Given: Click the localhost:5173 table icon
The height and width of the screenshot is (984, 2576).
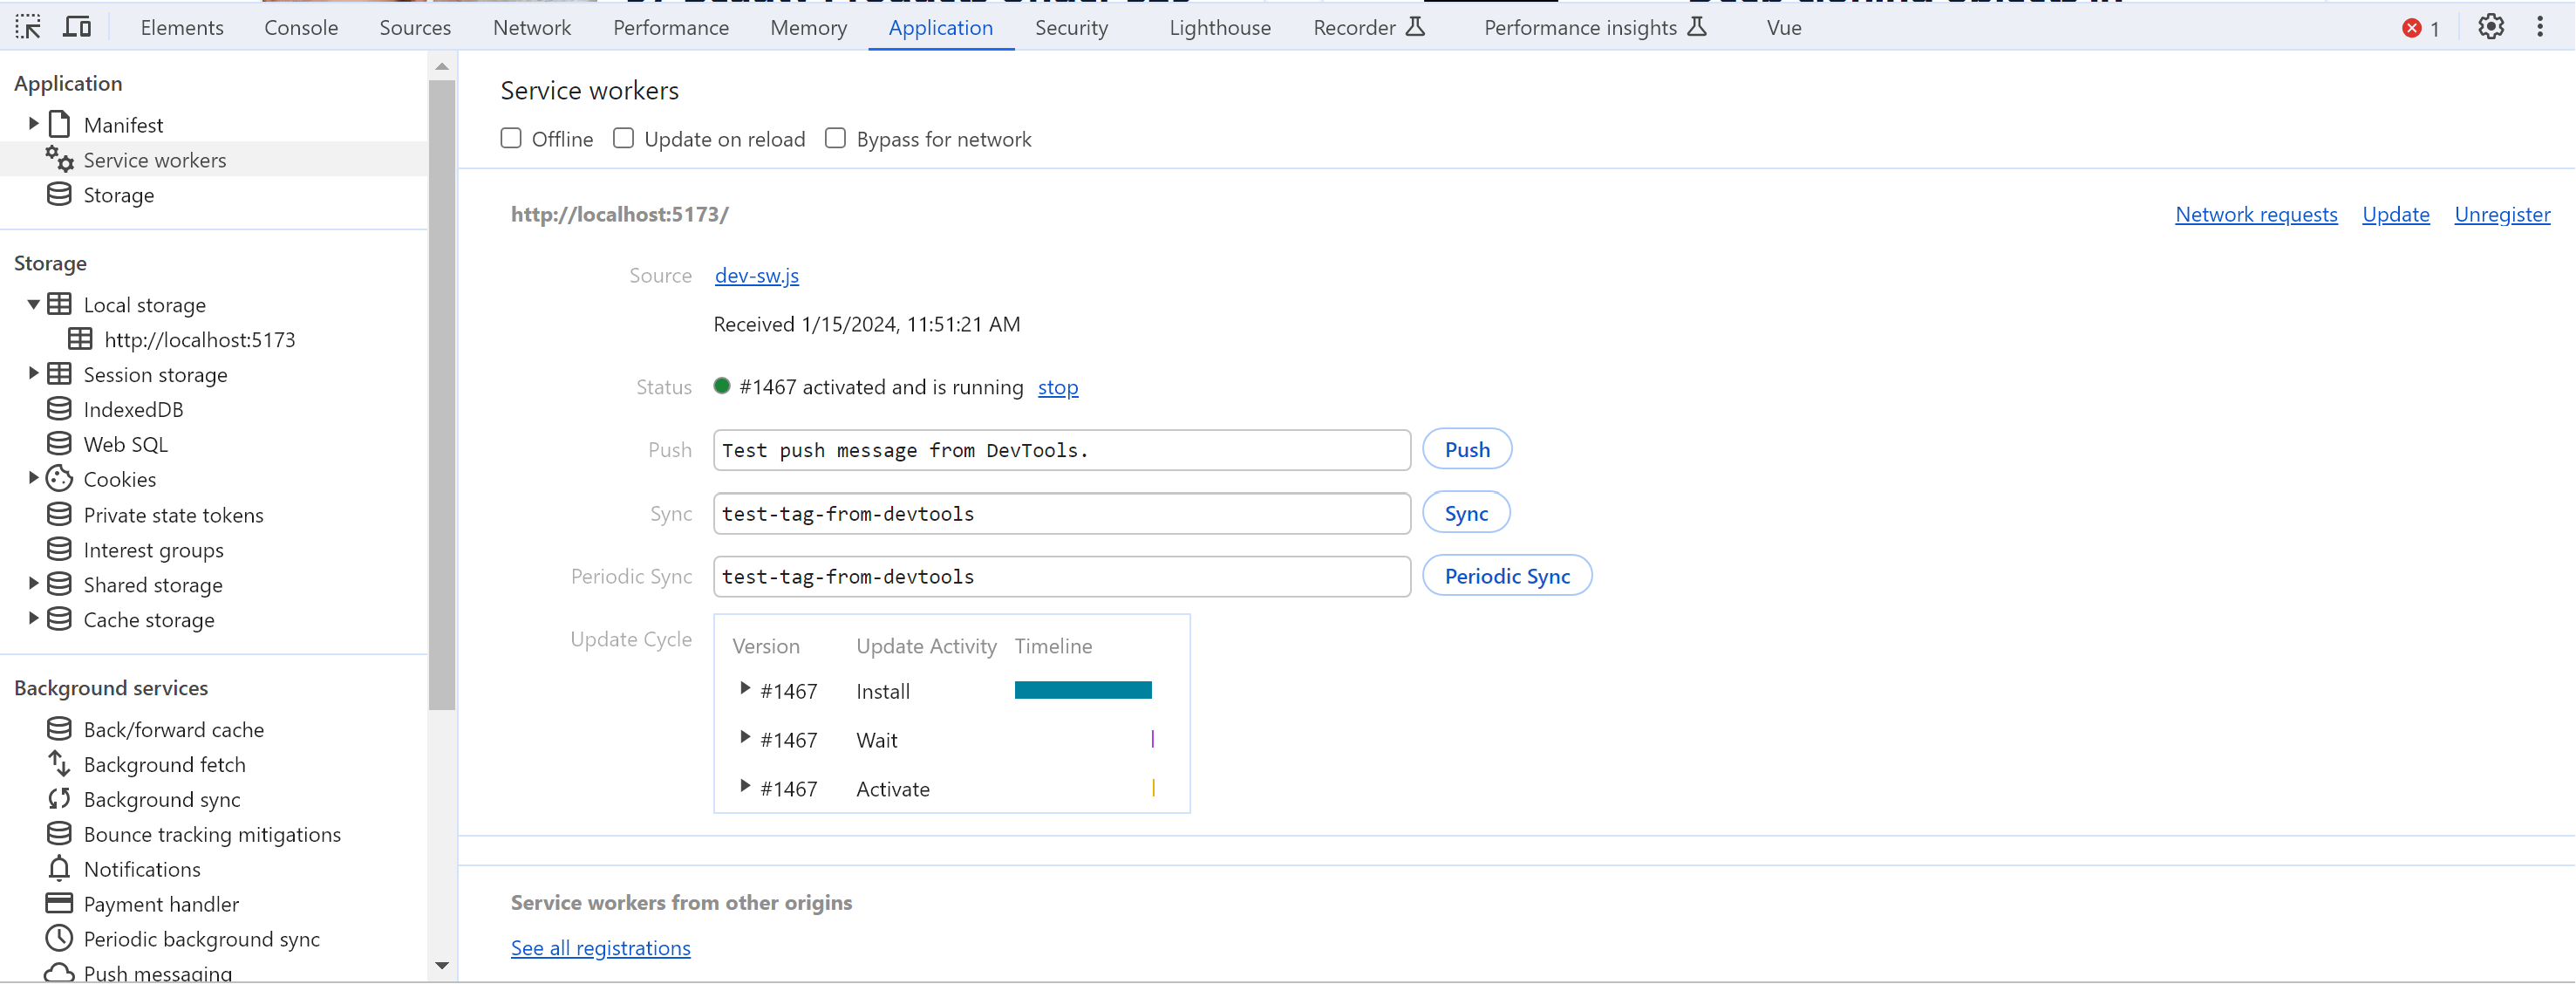Looking at the screenshot, I should pos(80,339).
